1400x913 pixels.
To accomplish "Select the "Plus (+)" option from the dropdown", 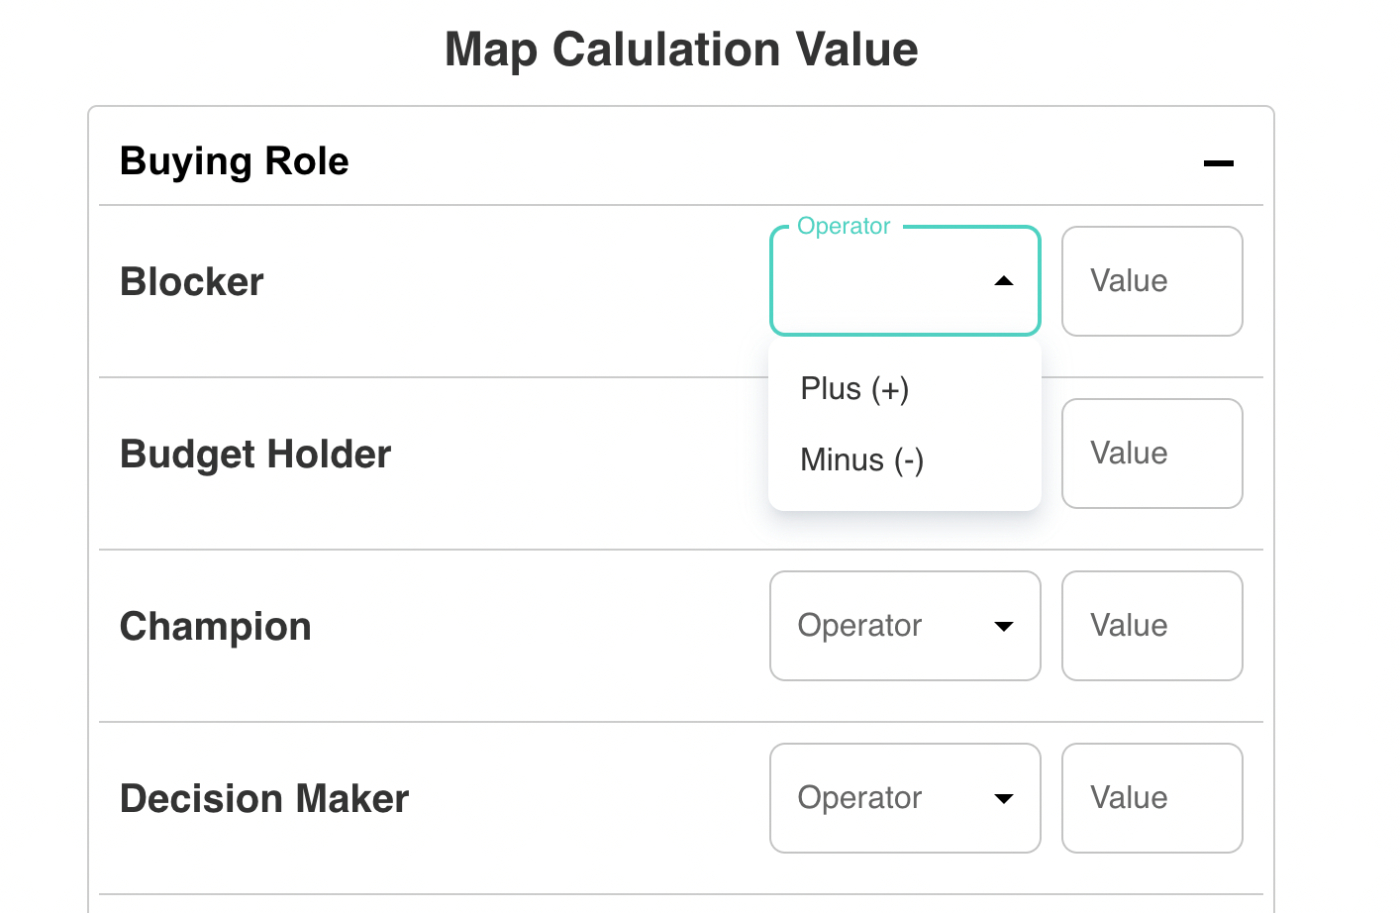I will tap(854, 389).
